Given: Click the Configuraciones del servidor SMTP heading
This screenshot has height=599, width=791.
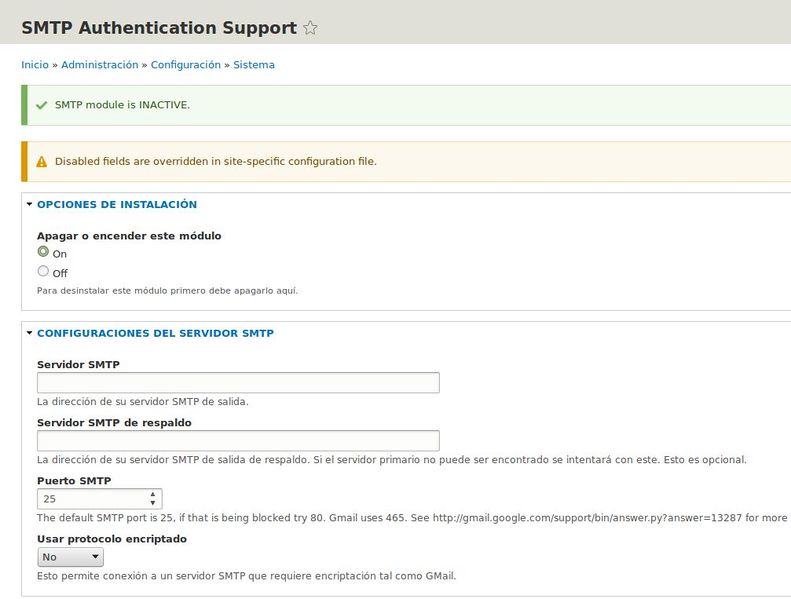Looking at the screenshot, I should tap(155, 333).
